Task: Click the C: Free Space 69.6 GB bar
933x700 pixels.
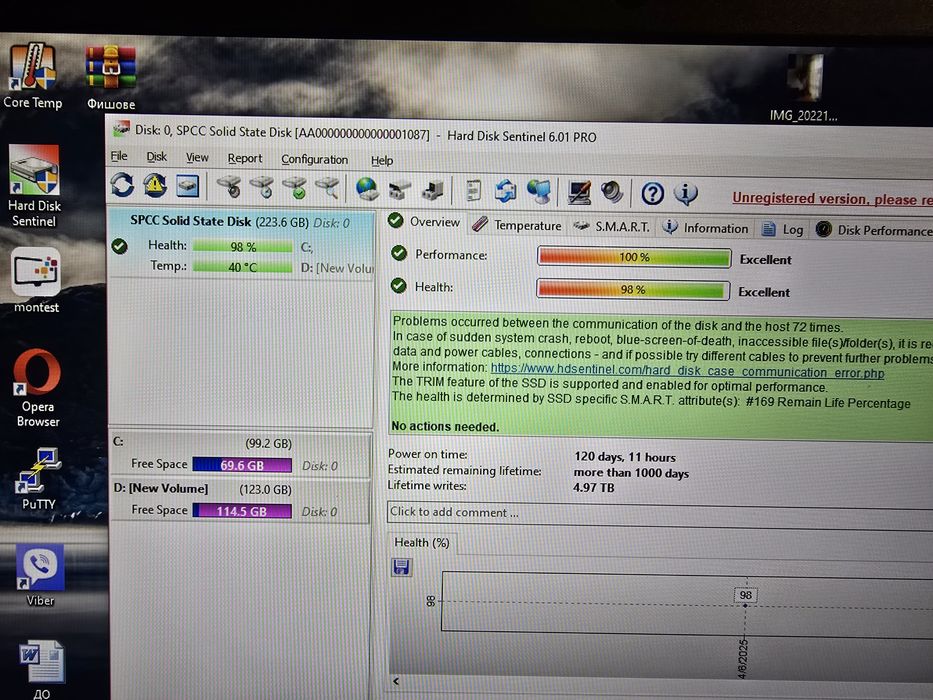Action: [242, 465]
